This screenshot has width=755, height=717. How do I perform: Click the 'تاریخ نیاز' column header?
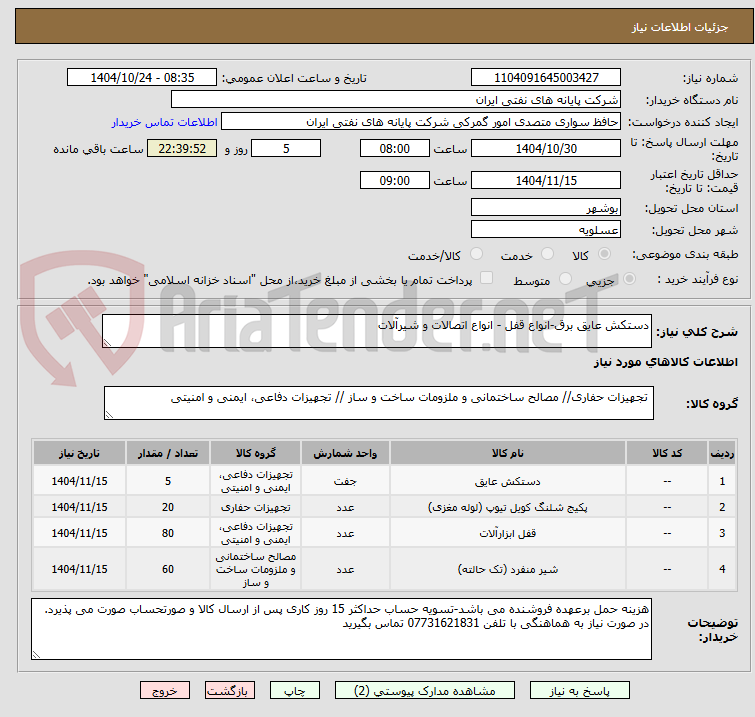pos(79,453)
